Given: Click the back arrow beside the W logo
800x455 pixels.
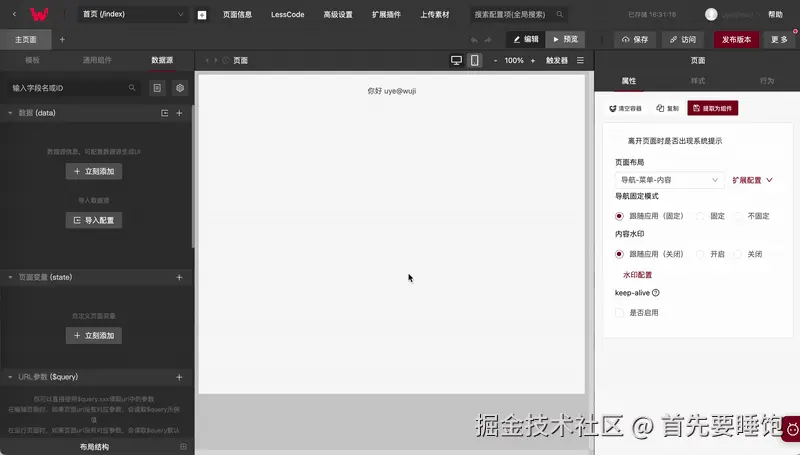Looking at the screenshot, I should point(14,14).
